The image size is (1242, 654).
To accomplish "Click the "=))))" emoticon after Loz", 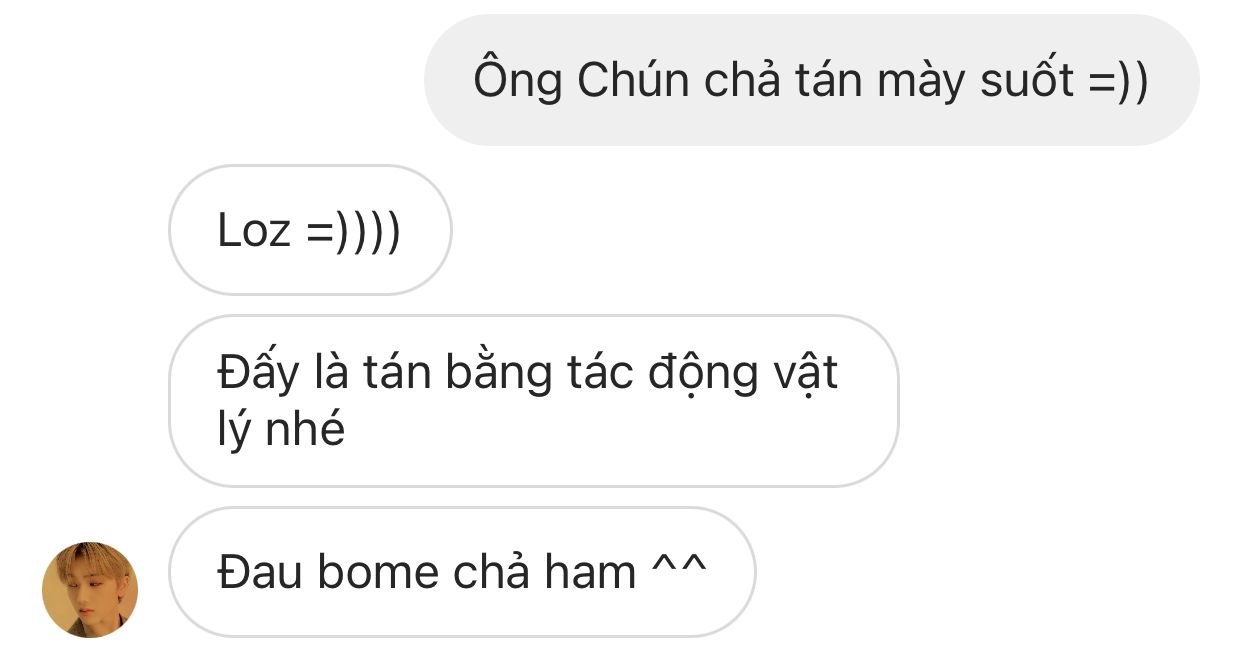I will (x=354, y=231).
